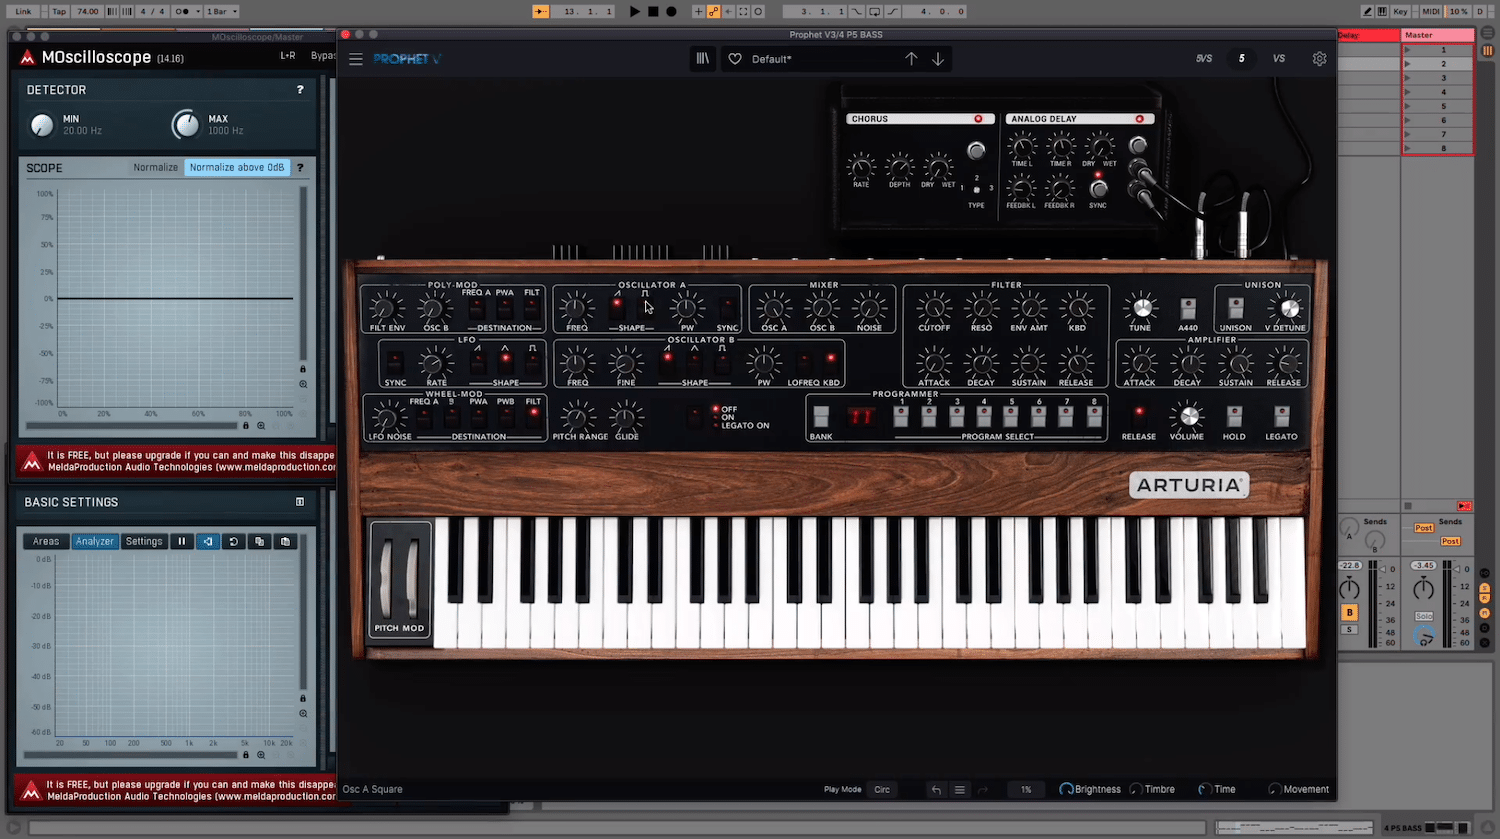This screenshot has width=1500, height=839.
Task: Switch to the 5 synth mode
Action: click(1242, 59)
